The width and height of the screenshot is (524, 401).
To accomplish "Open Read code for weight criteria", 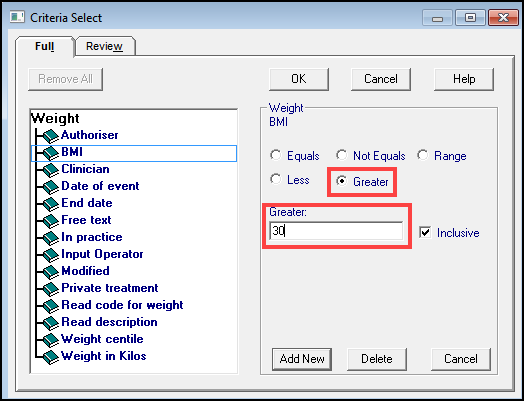I will (122, 305).
